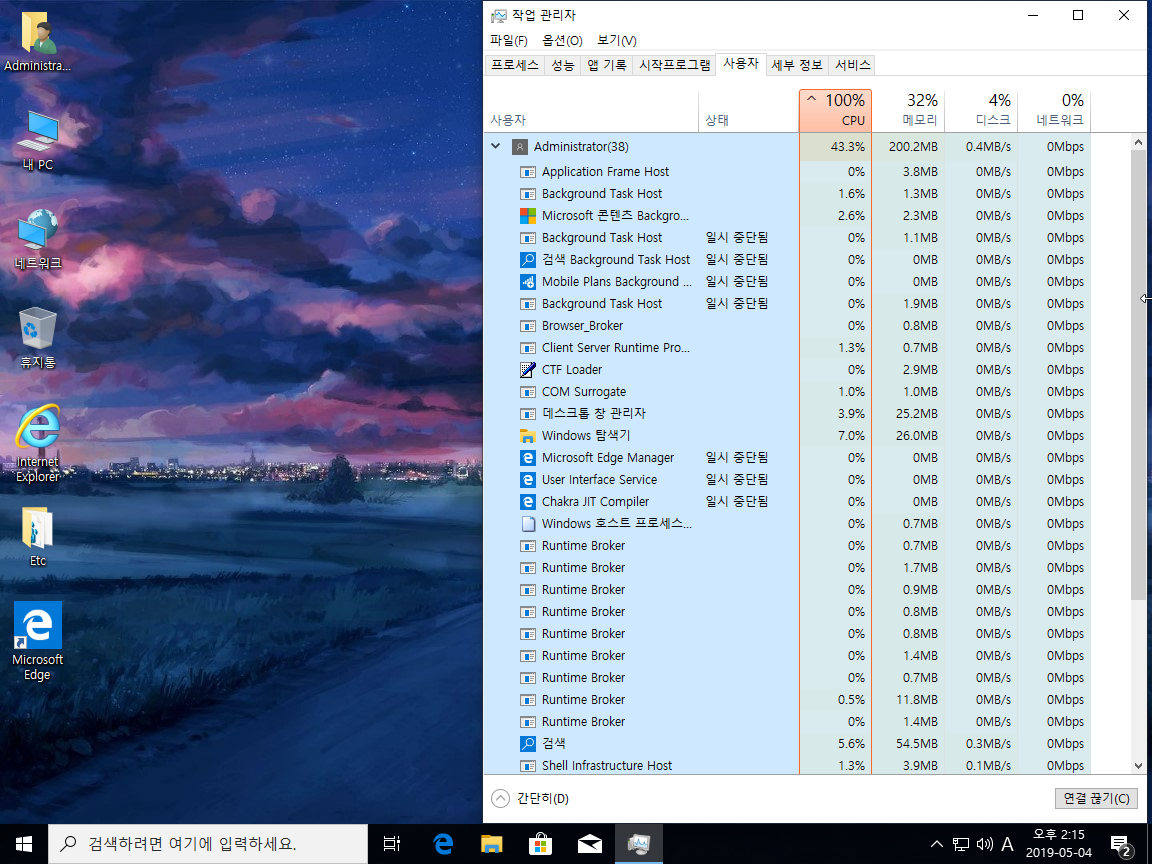Screen dimensions: 1152x864
Task: Open Microsoft Edge from the taskbar
Action: pyautogui.click(x=443, y=843)
